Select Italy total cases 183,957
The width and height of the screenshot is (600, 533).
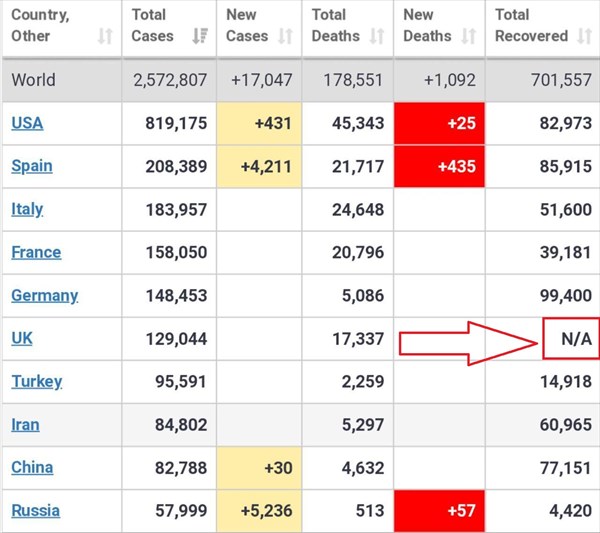tap(176, 210)
